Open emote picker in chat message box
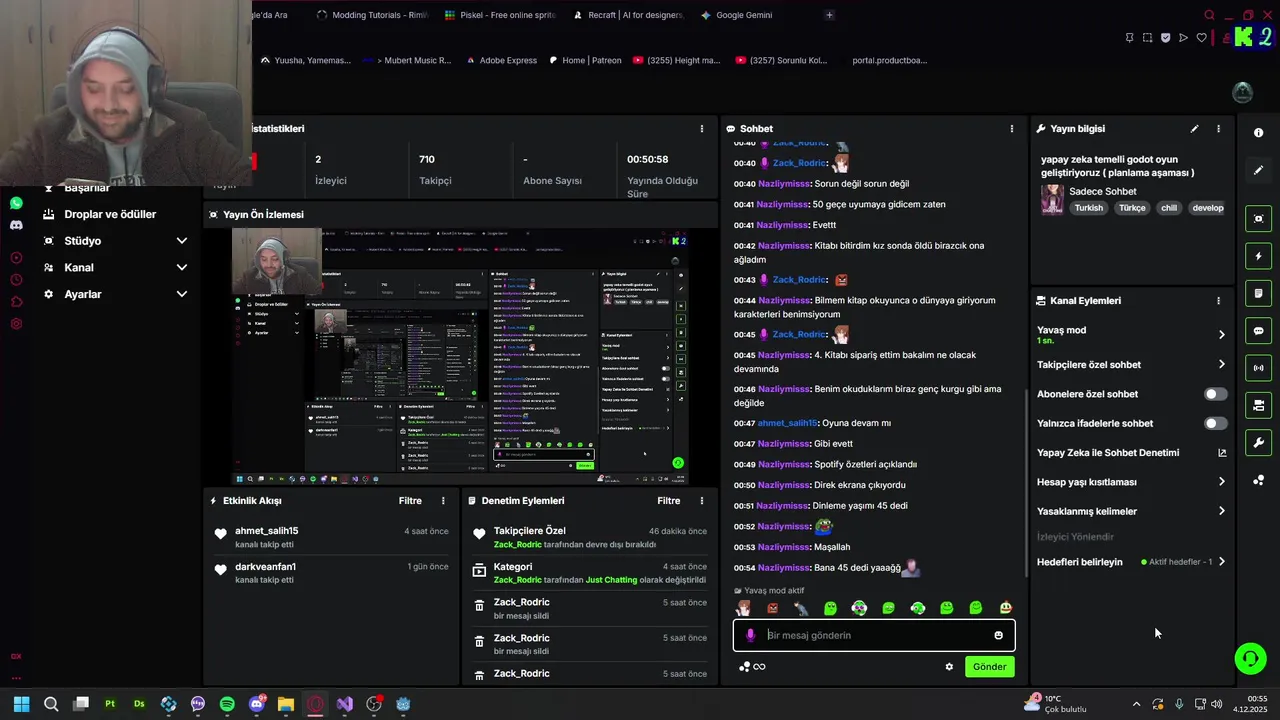The image size is (1280, 720). coord(998,635)
